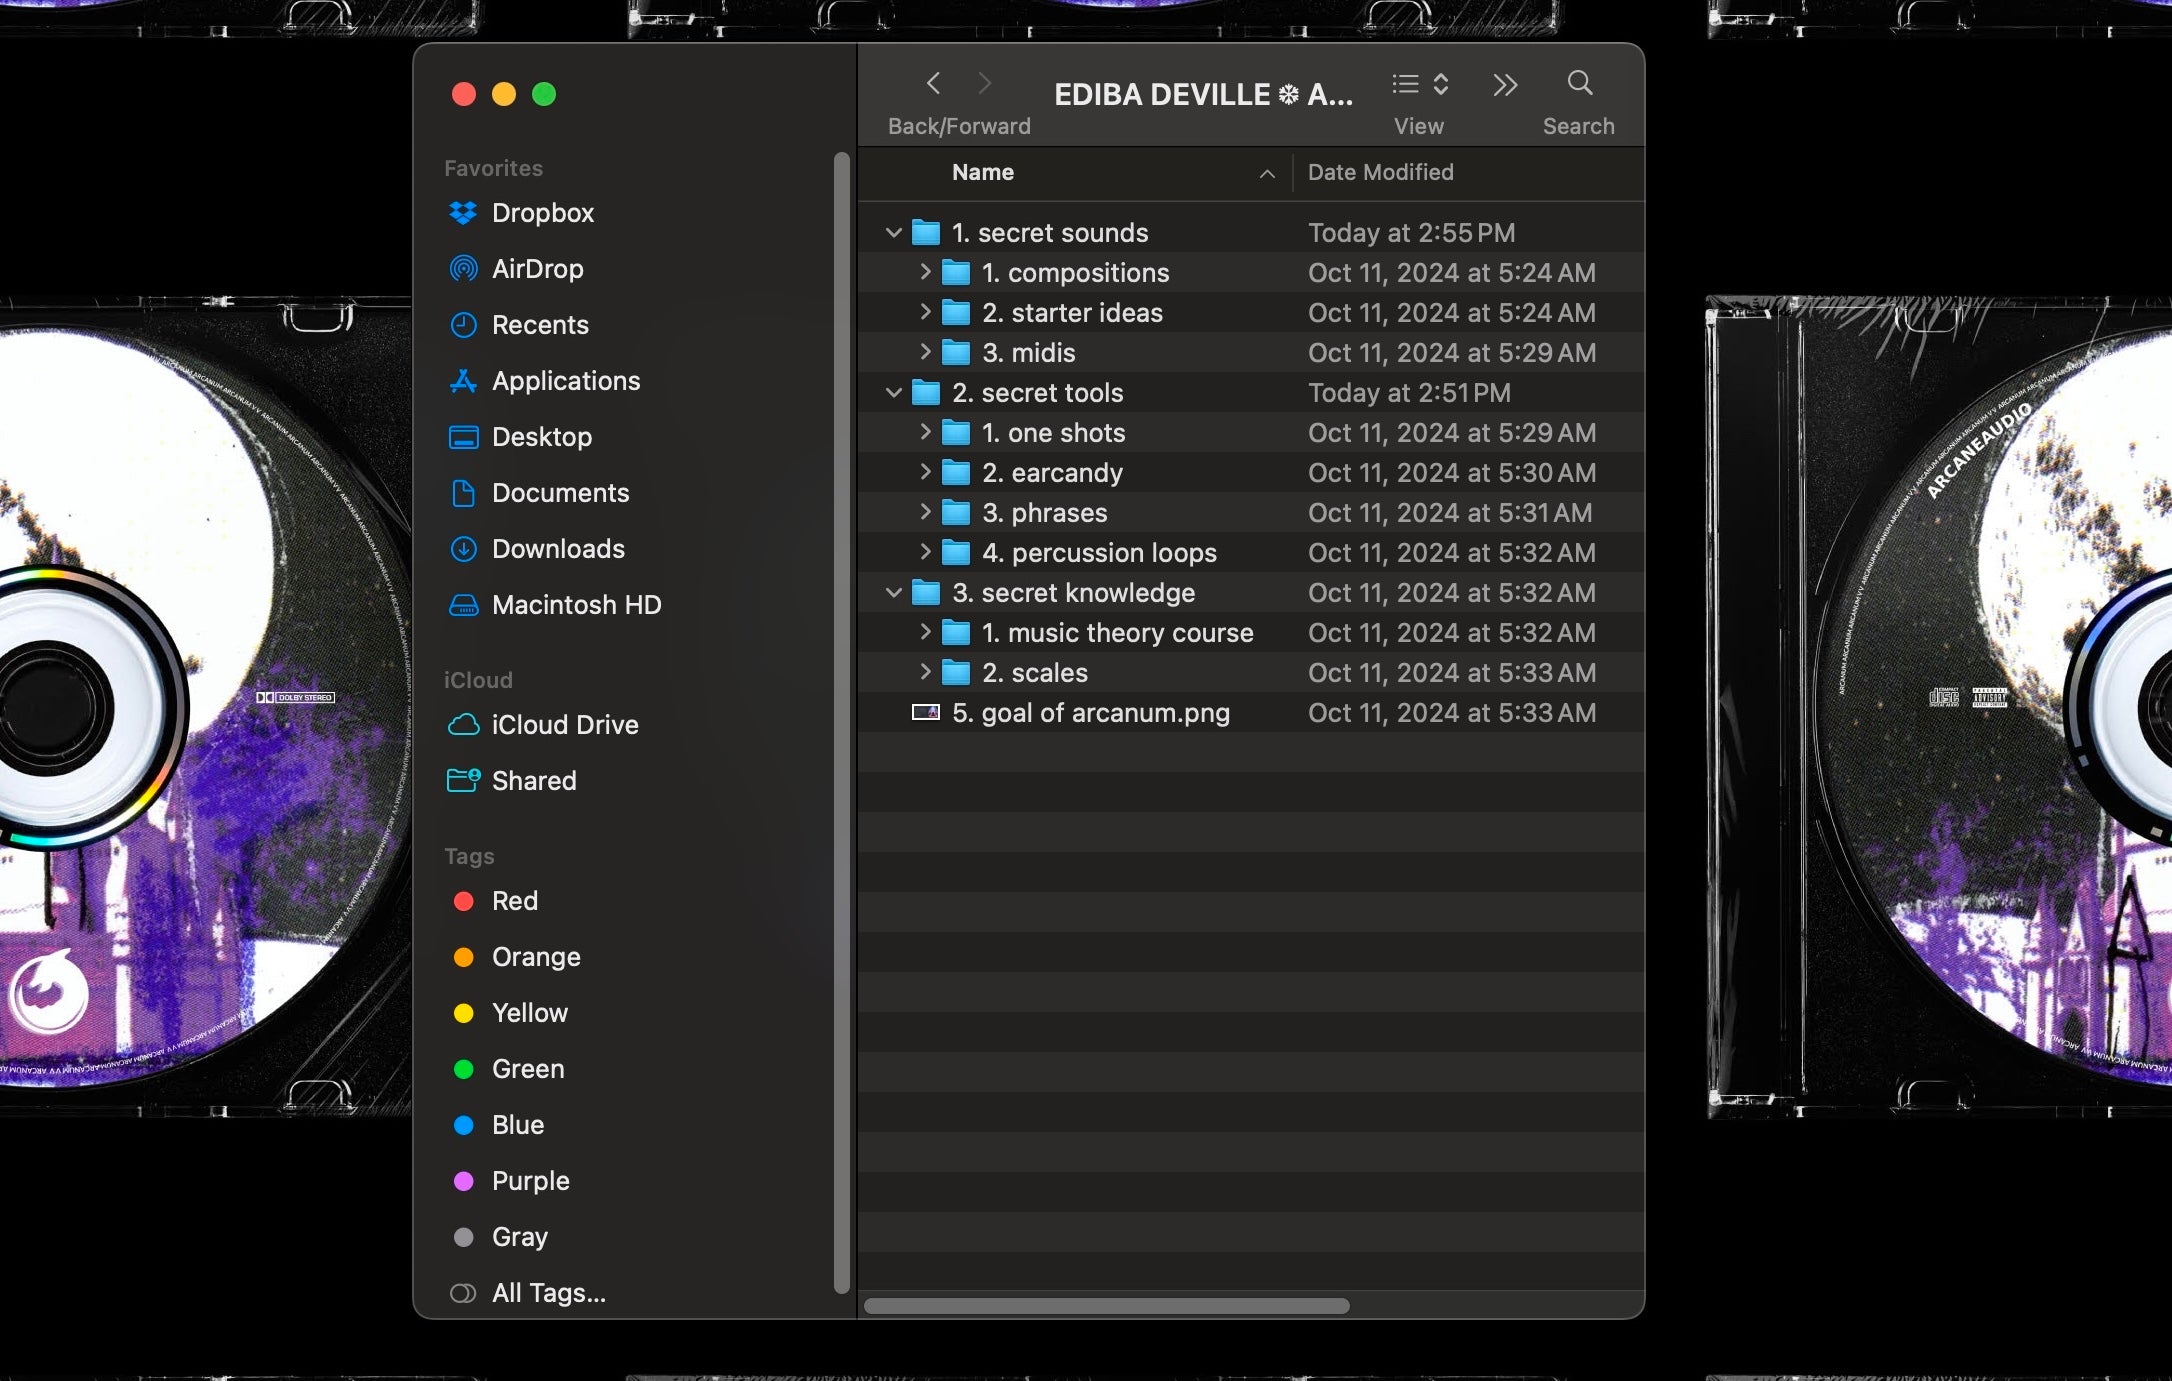Screen dimensions: 2172x1381
Task: Open AirDrop from Favorites
Action: pos(537,269)
